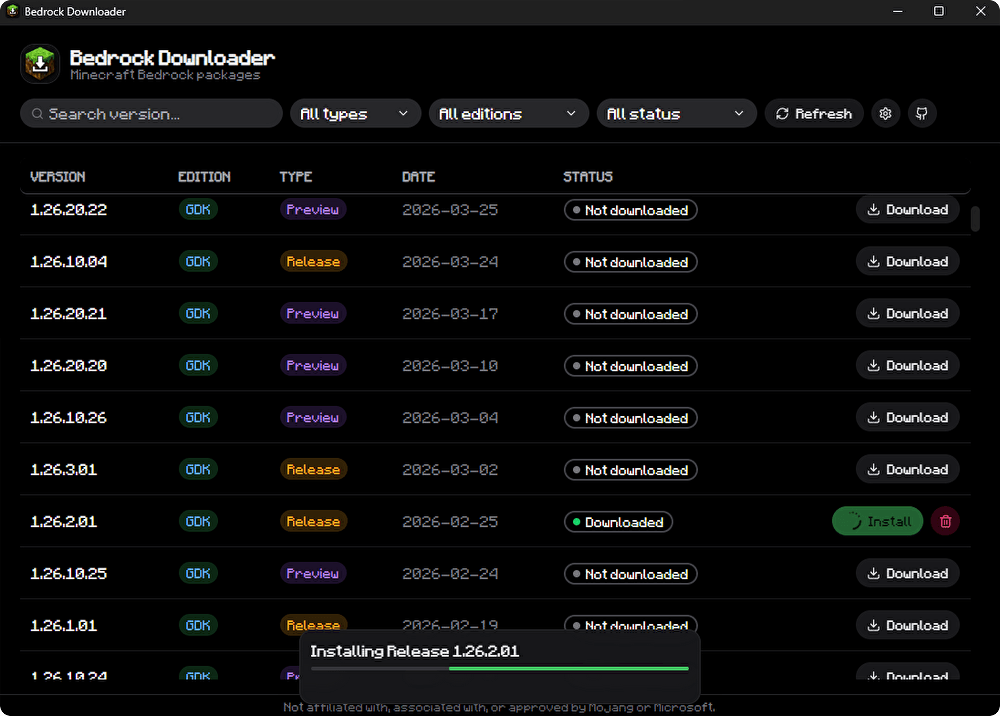Click the version list scrollbar thumb

[974, 219]
